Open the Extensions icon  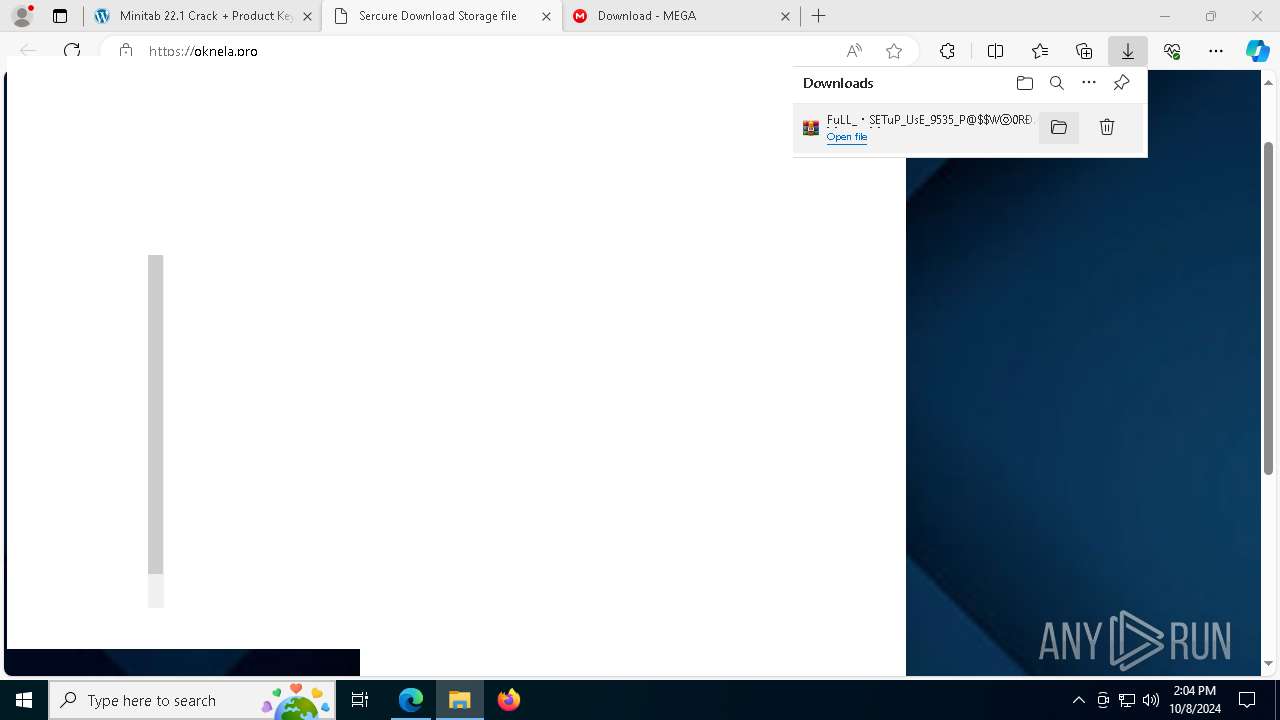point(947,51)
